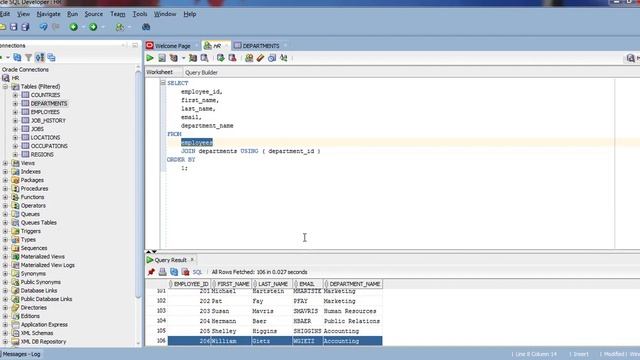Click the delete row icon in Query Result toolbar
The height and width of the screenshot is (360, 640).
click(x=185, y=272)
